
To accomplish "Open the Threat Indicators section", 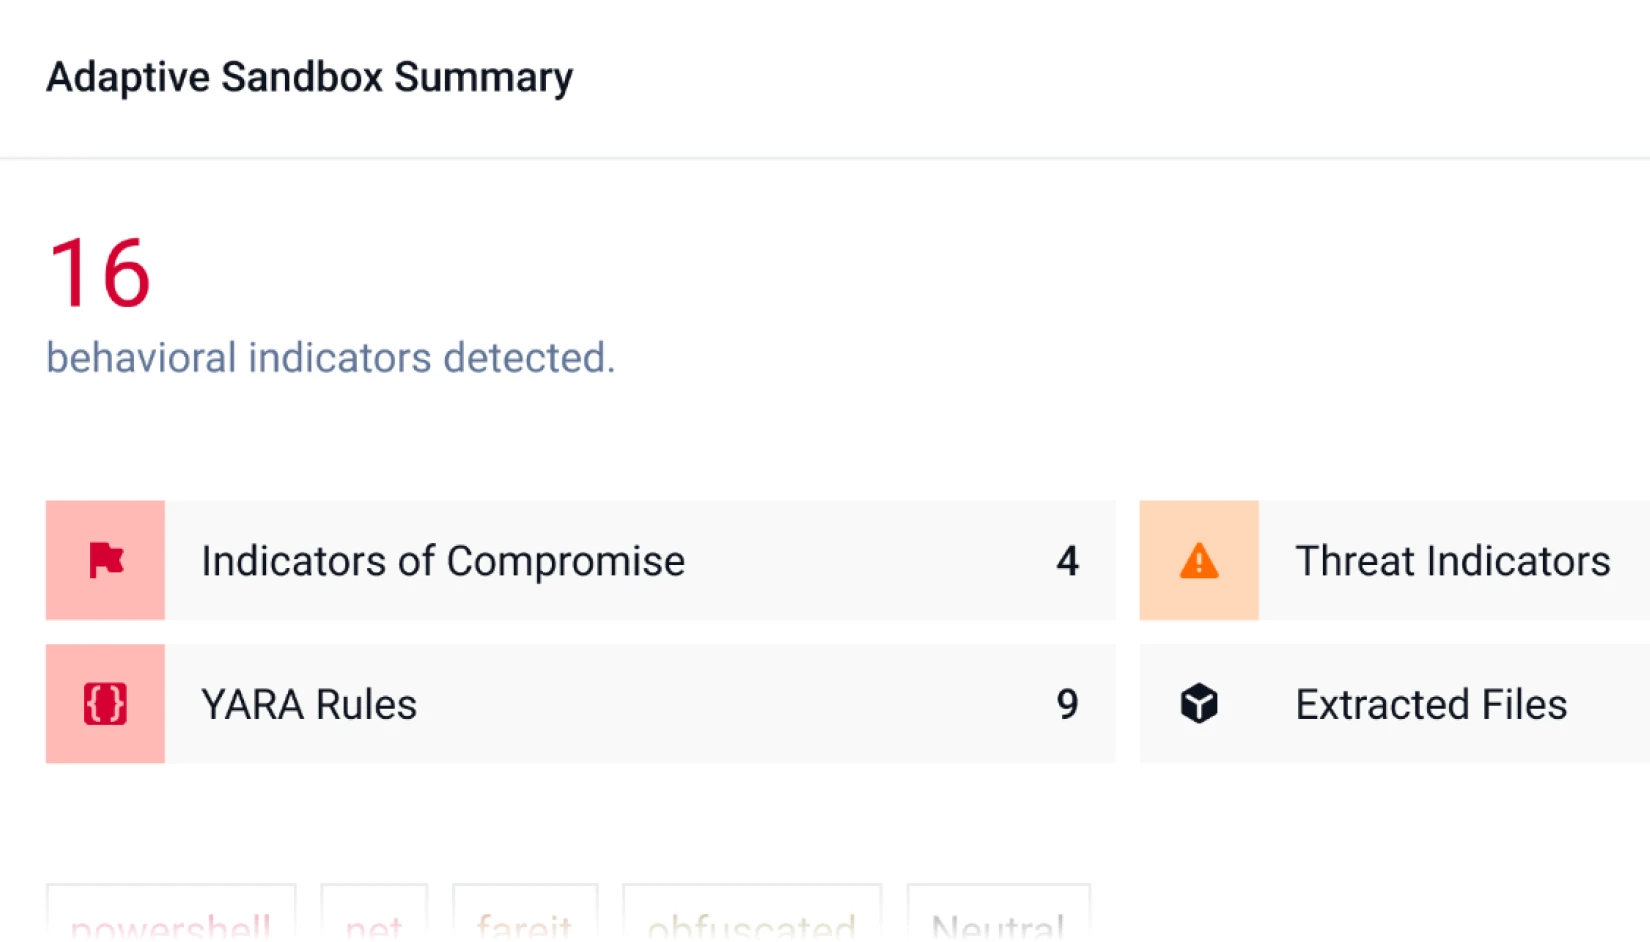I will point(1452,561).
